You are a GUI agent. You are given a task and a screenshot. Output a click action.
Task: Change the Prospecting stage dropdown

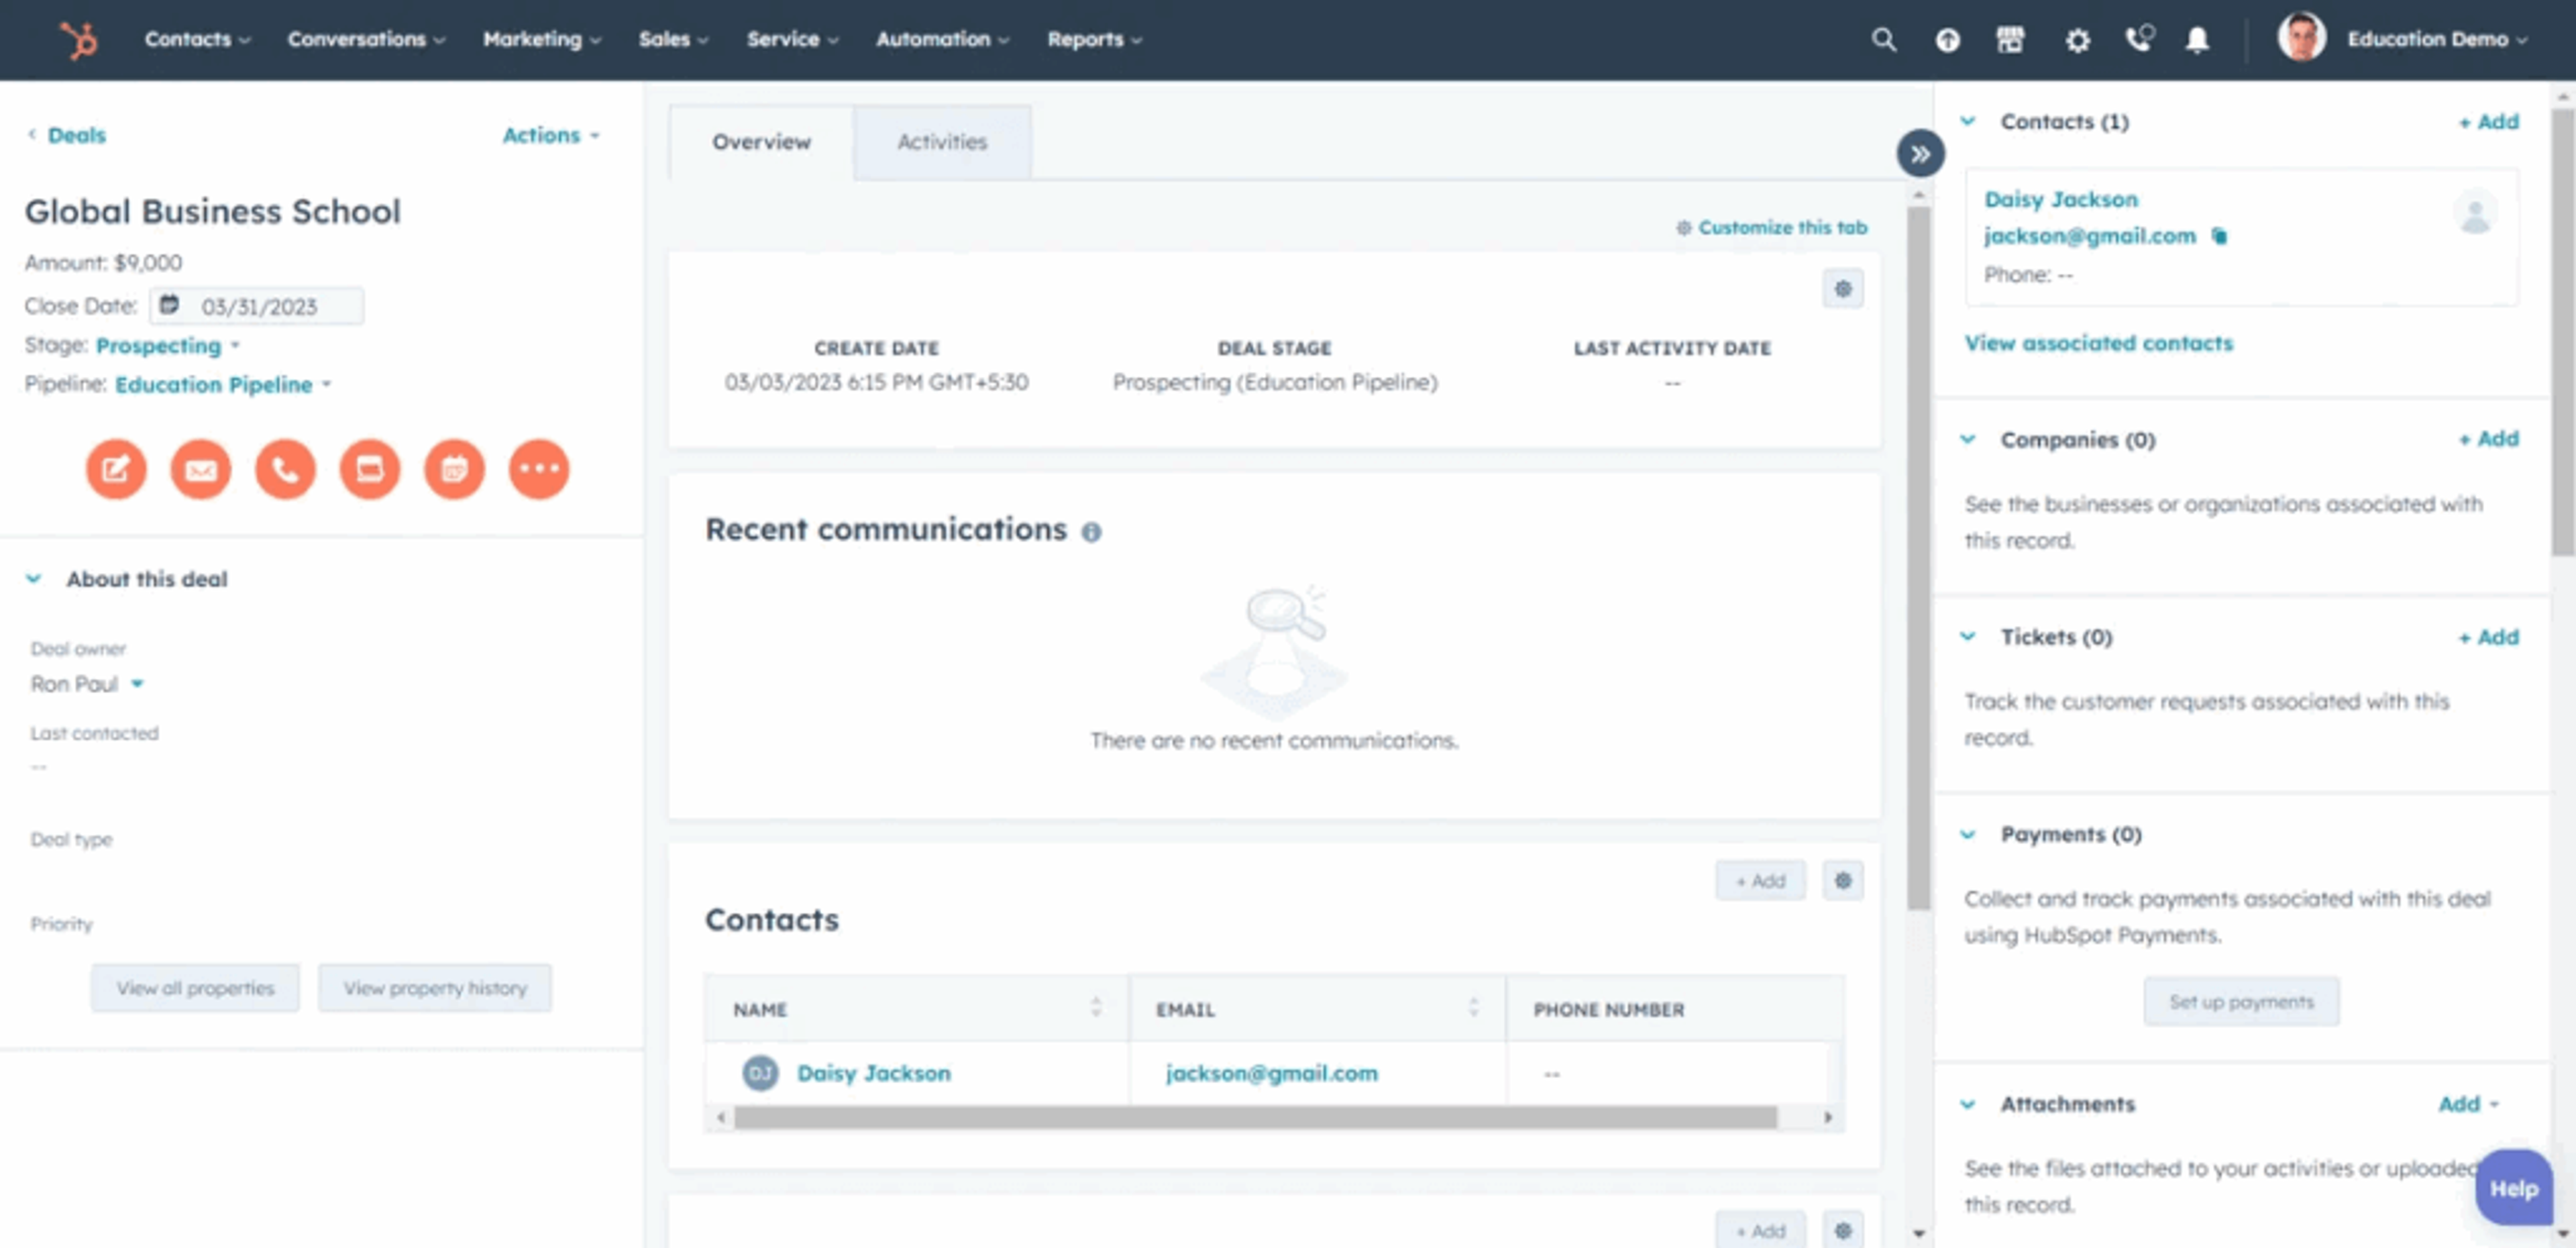167,346
